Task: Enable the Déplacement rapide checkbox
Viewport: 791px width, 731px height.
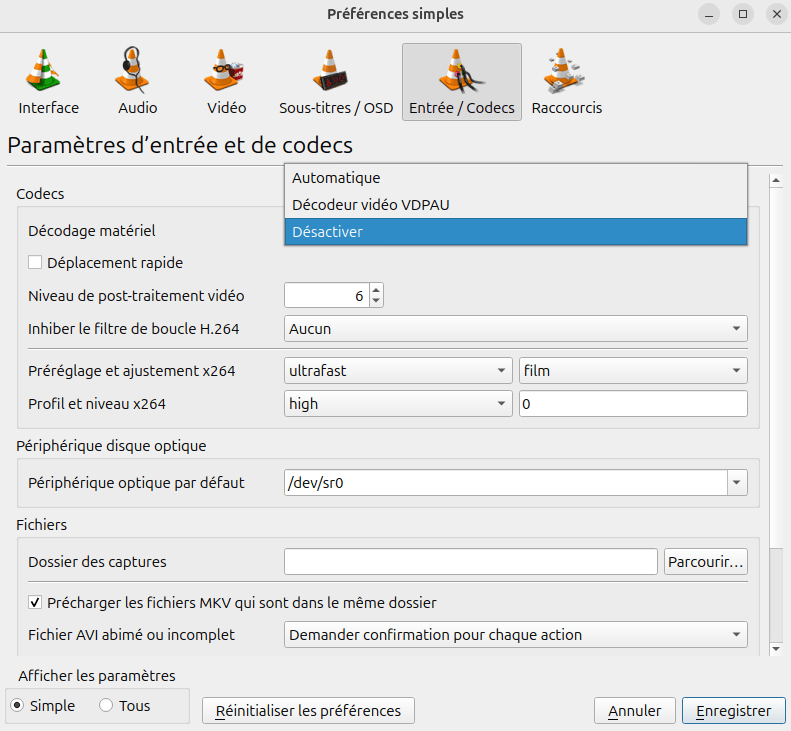Action: [36, 263]
